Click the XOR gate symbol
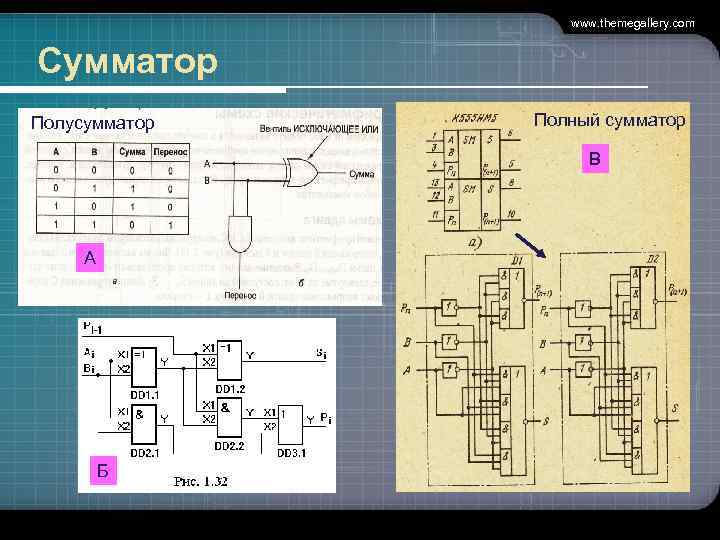This screenshot has width=720, height=540. (x=300, y=172)
